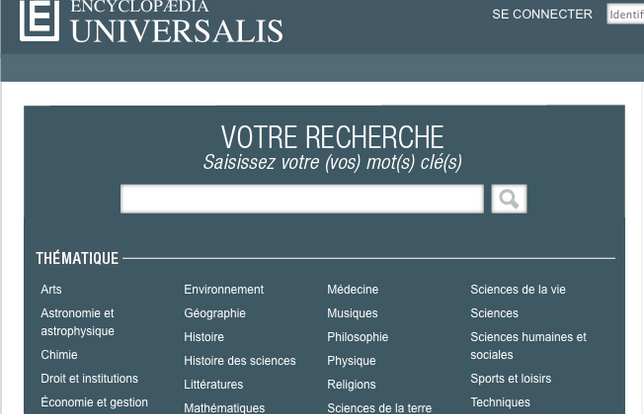Viewport: 644px width, 414px height.
Task: Open the Physique theme
Action: click(352, 361)
